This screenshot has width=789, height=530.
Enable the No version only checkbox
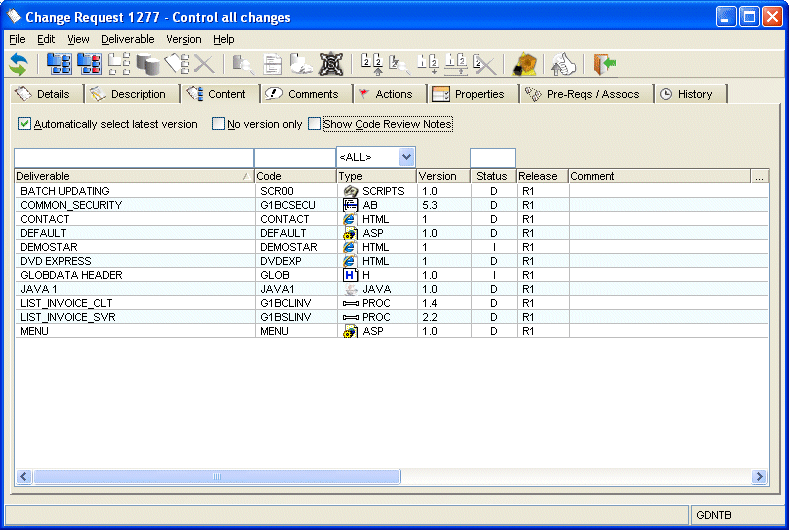pos(219,124)
